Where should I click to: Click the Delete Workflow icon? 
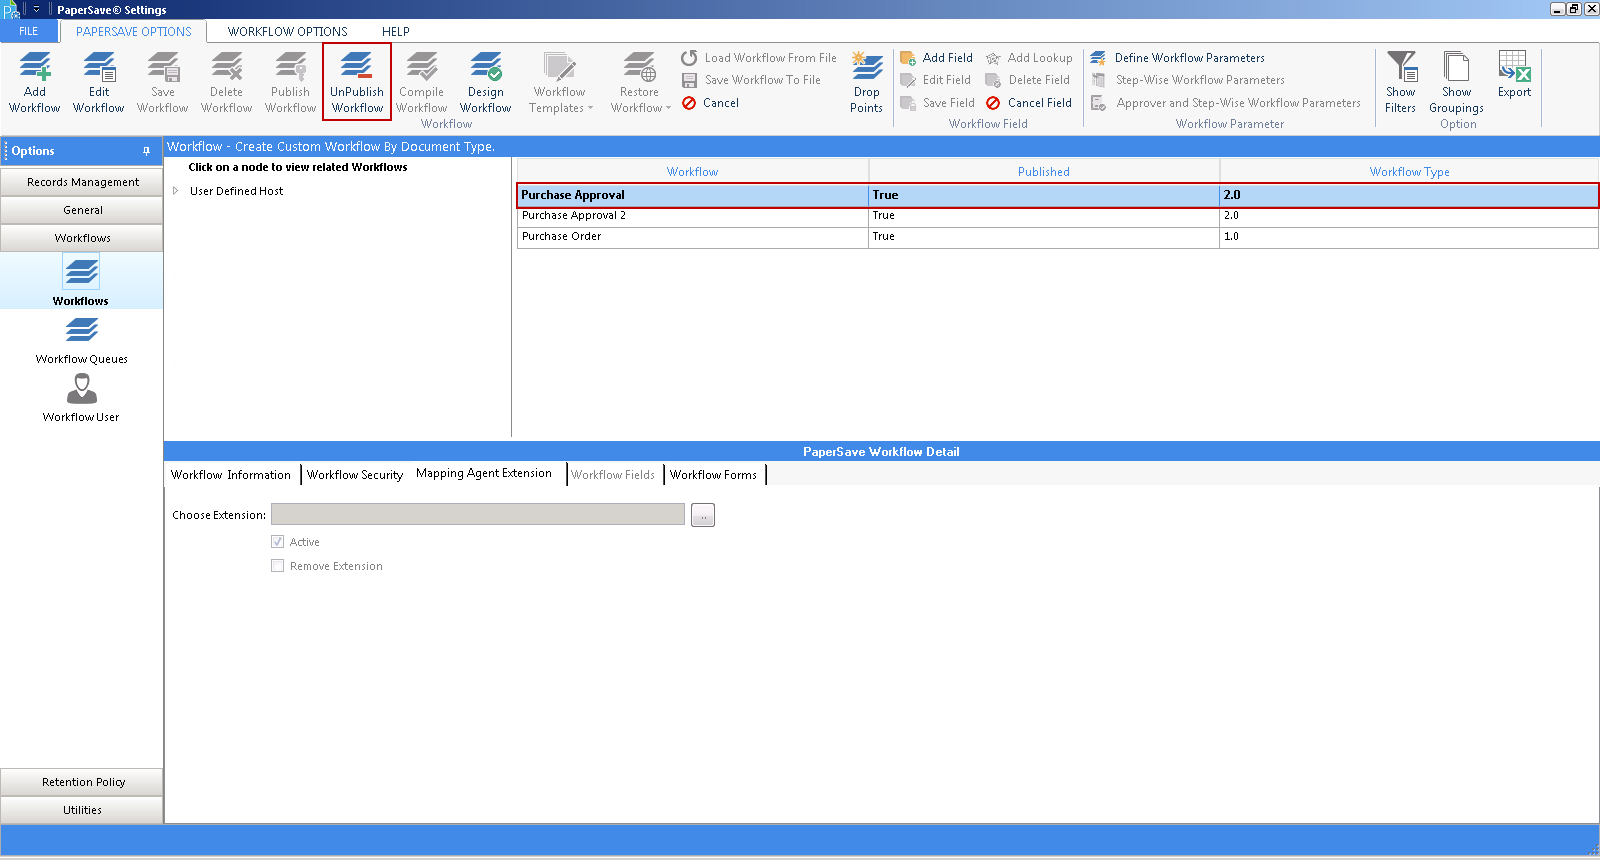click(227, 82)
